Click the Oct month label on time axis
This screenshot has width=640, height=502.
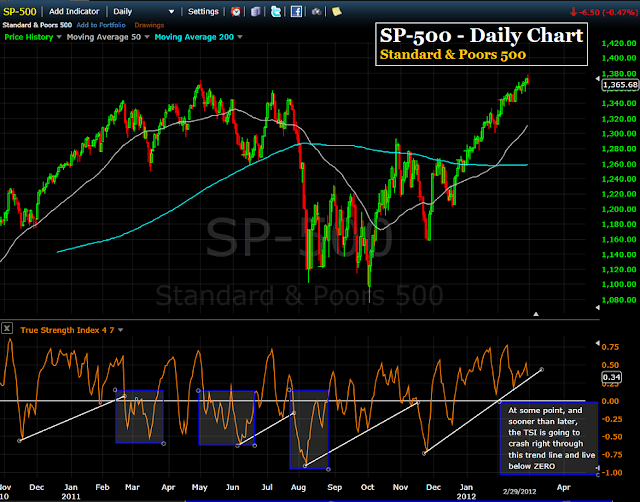pos(367,487)
